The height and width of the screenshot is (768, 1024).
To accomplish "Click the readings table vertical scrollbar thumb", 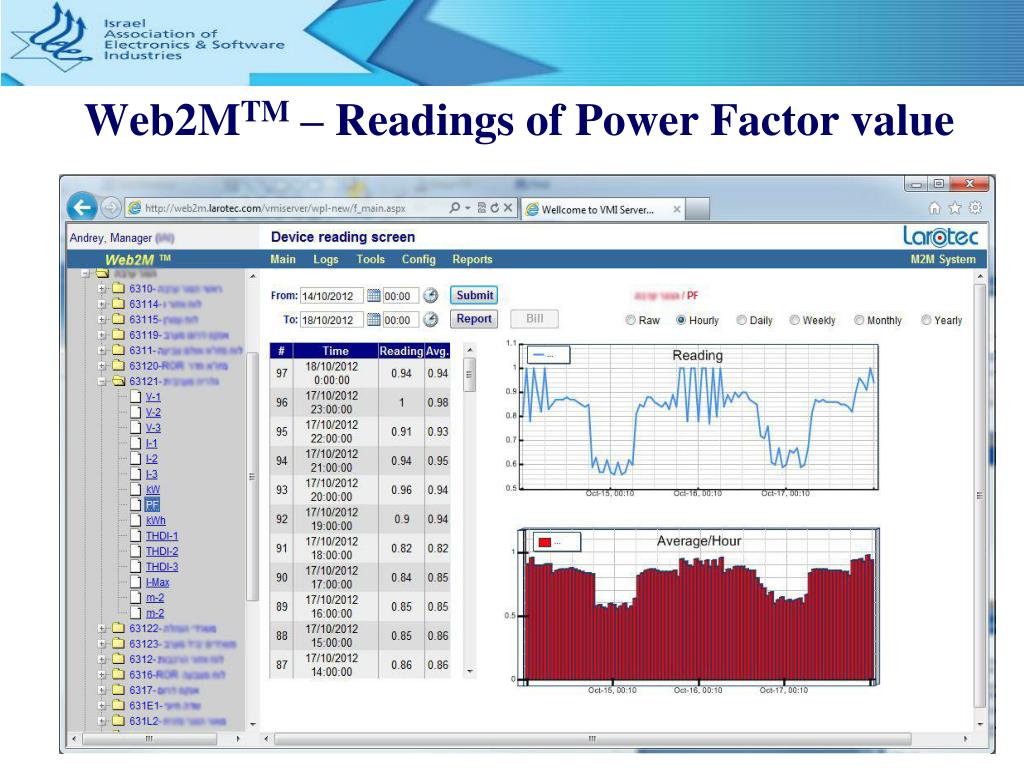I will pos(469,375).
